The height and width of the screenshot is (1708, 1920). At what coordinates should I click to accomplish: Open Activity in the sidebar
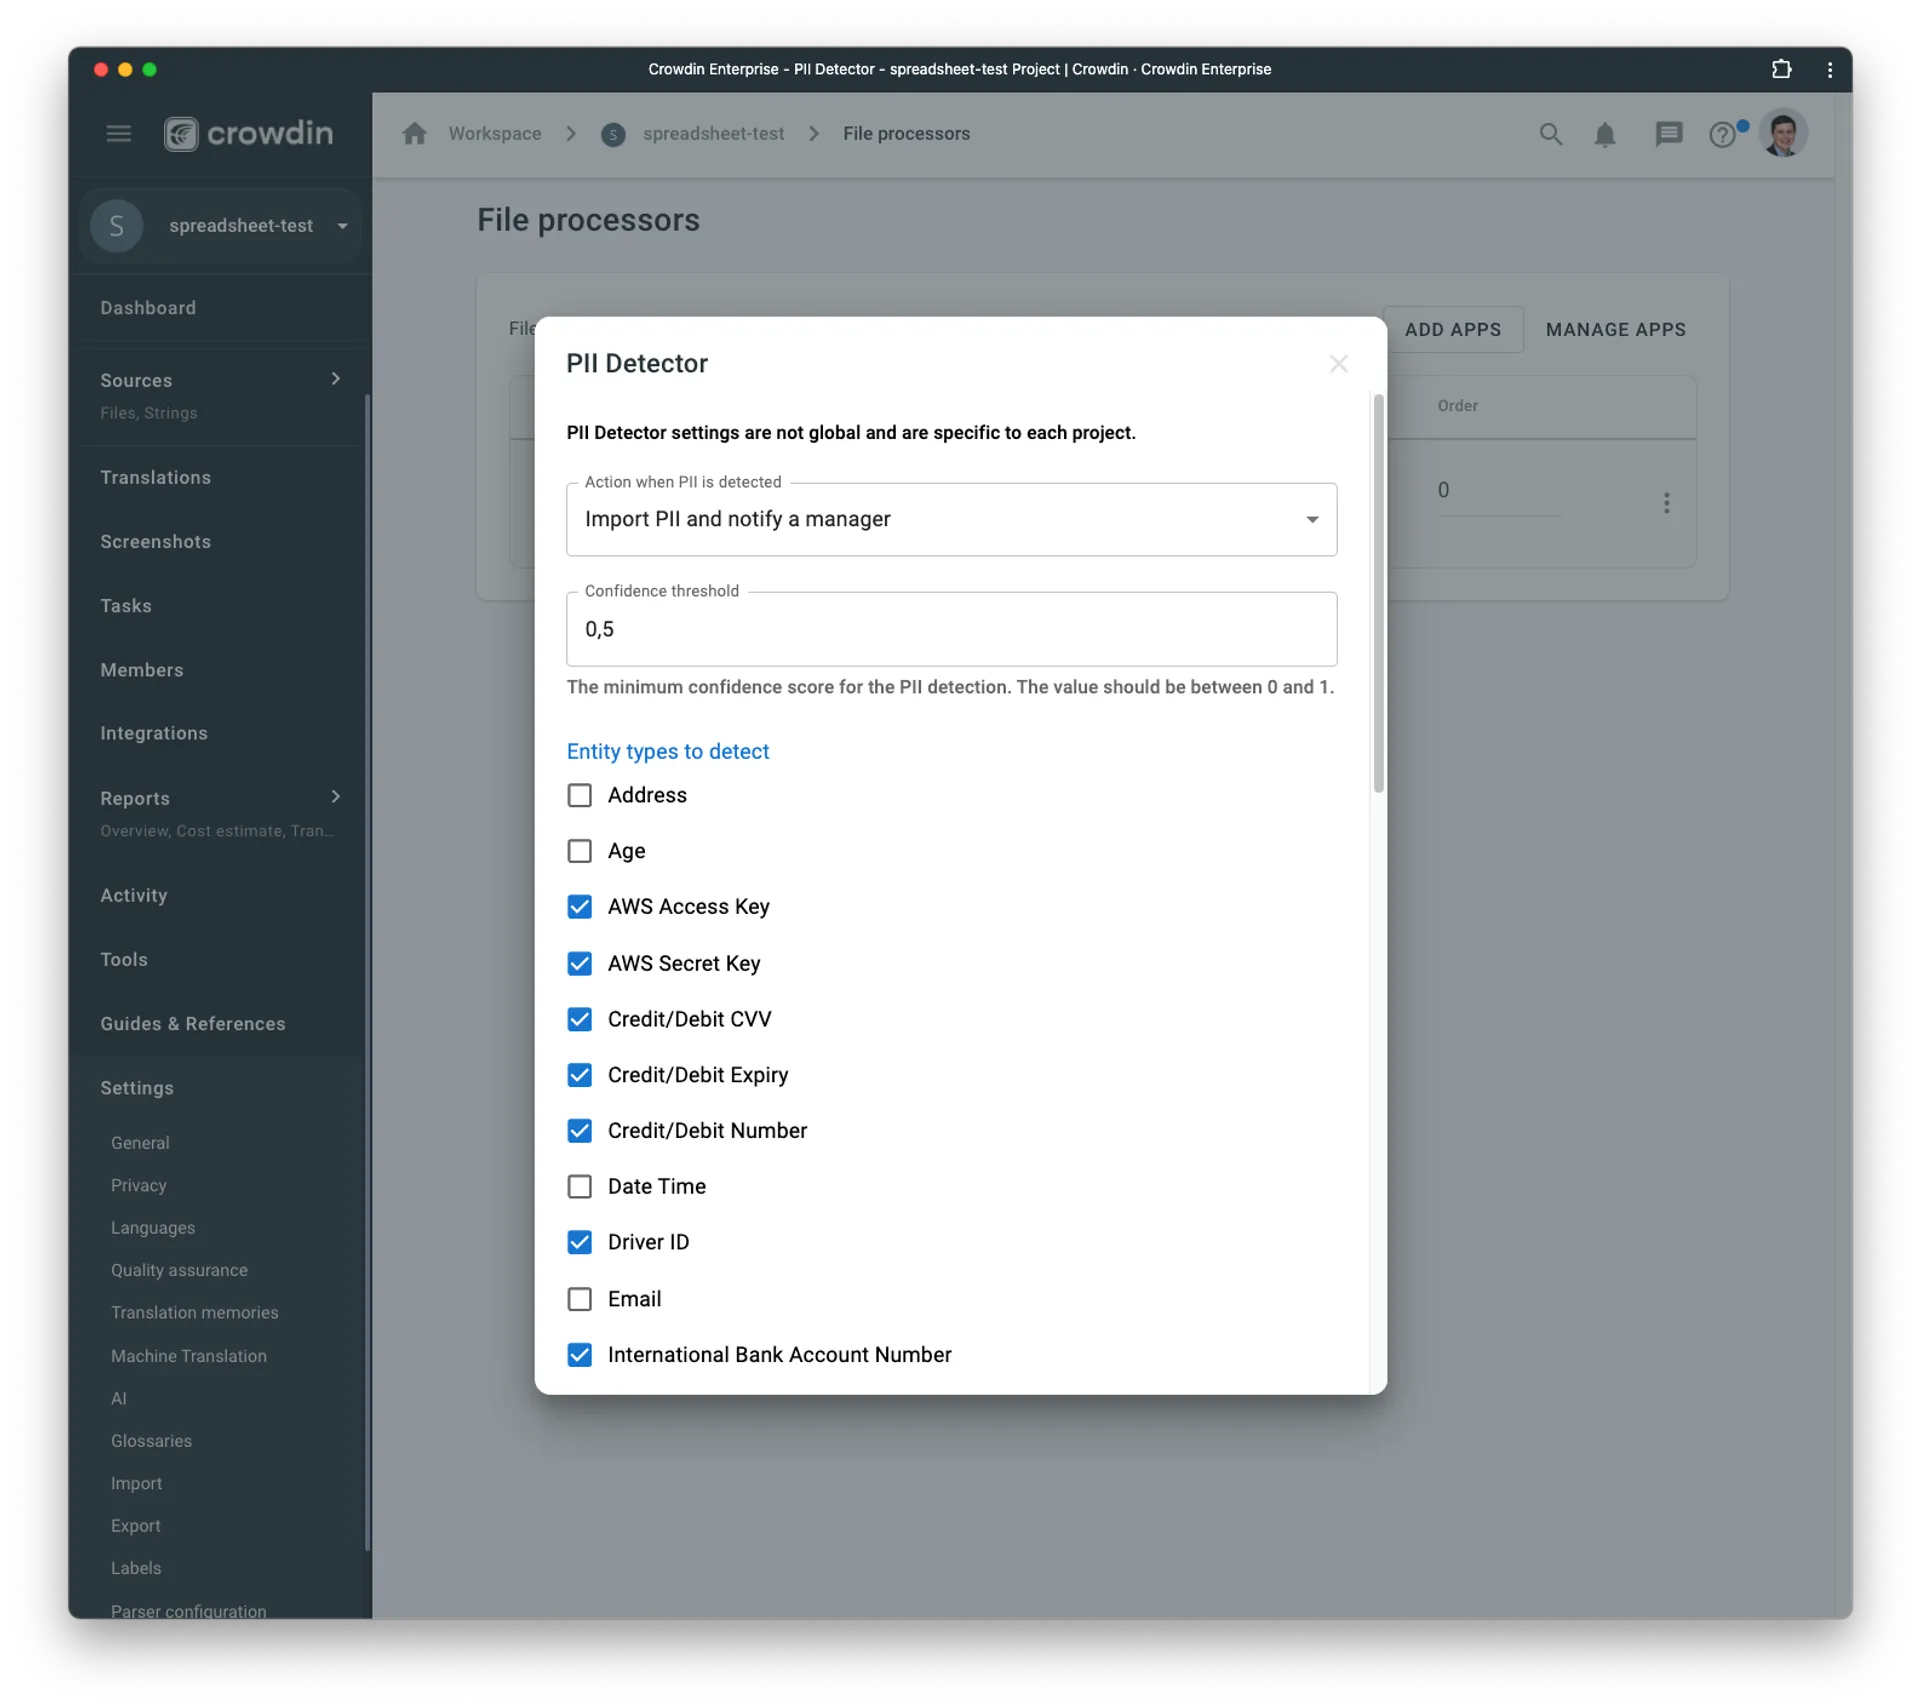(133, 896)
